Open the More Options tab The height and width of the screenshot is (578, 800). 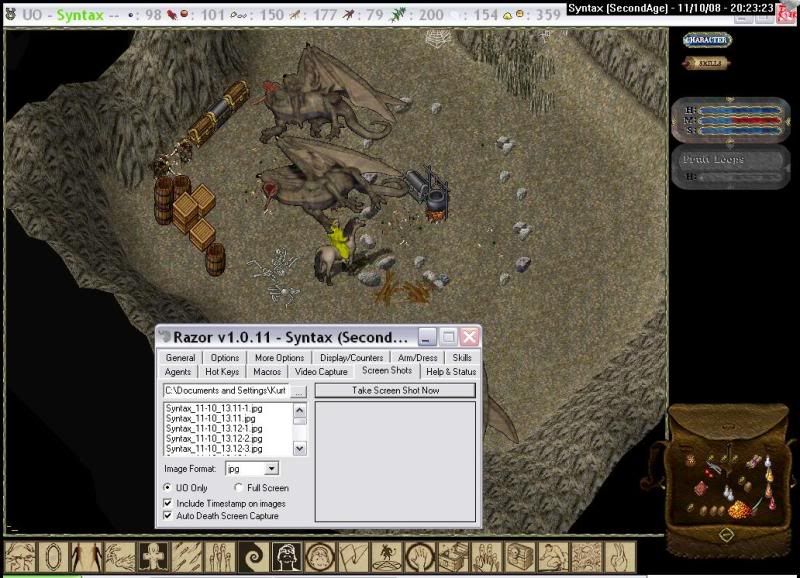[x=279, y=358]
